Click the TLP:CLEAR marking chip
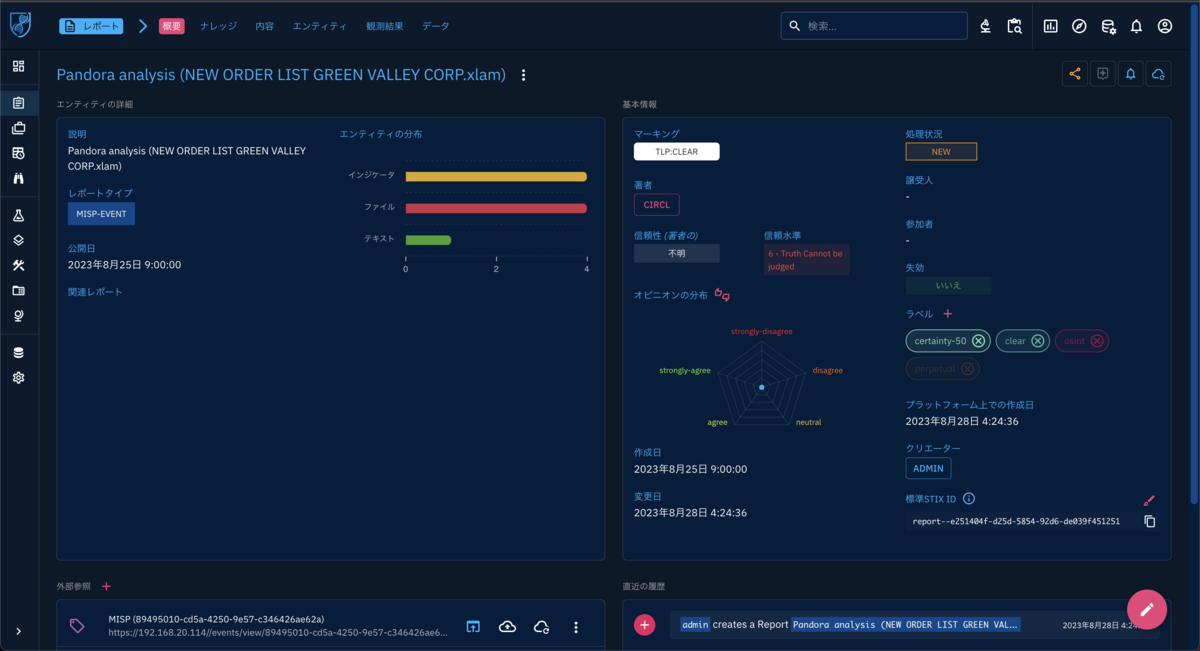The image size is (1200, 651). point(676,152)
